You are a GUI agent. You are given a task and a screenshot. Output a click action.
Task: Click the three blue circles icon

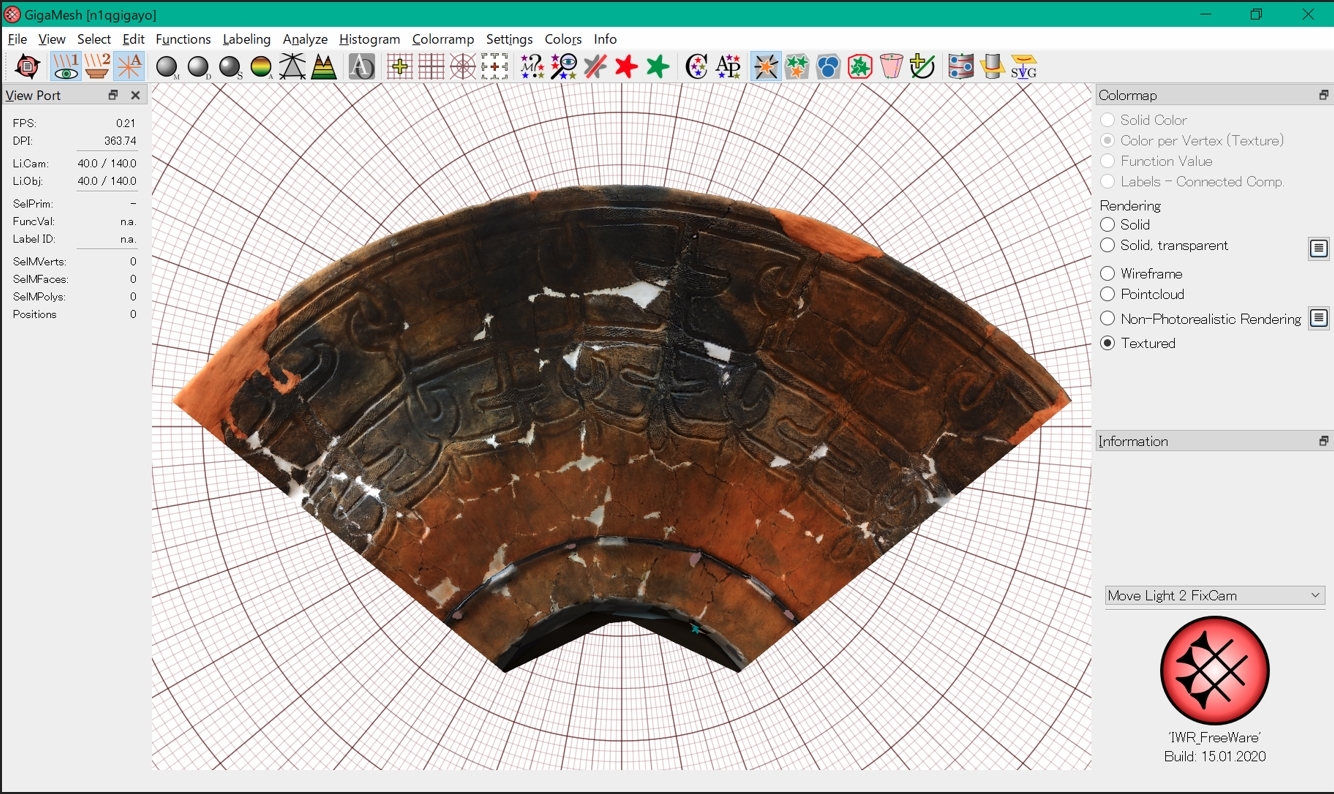(828, 67)
